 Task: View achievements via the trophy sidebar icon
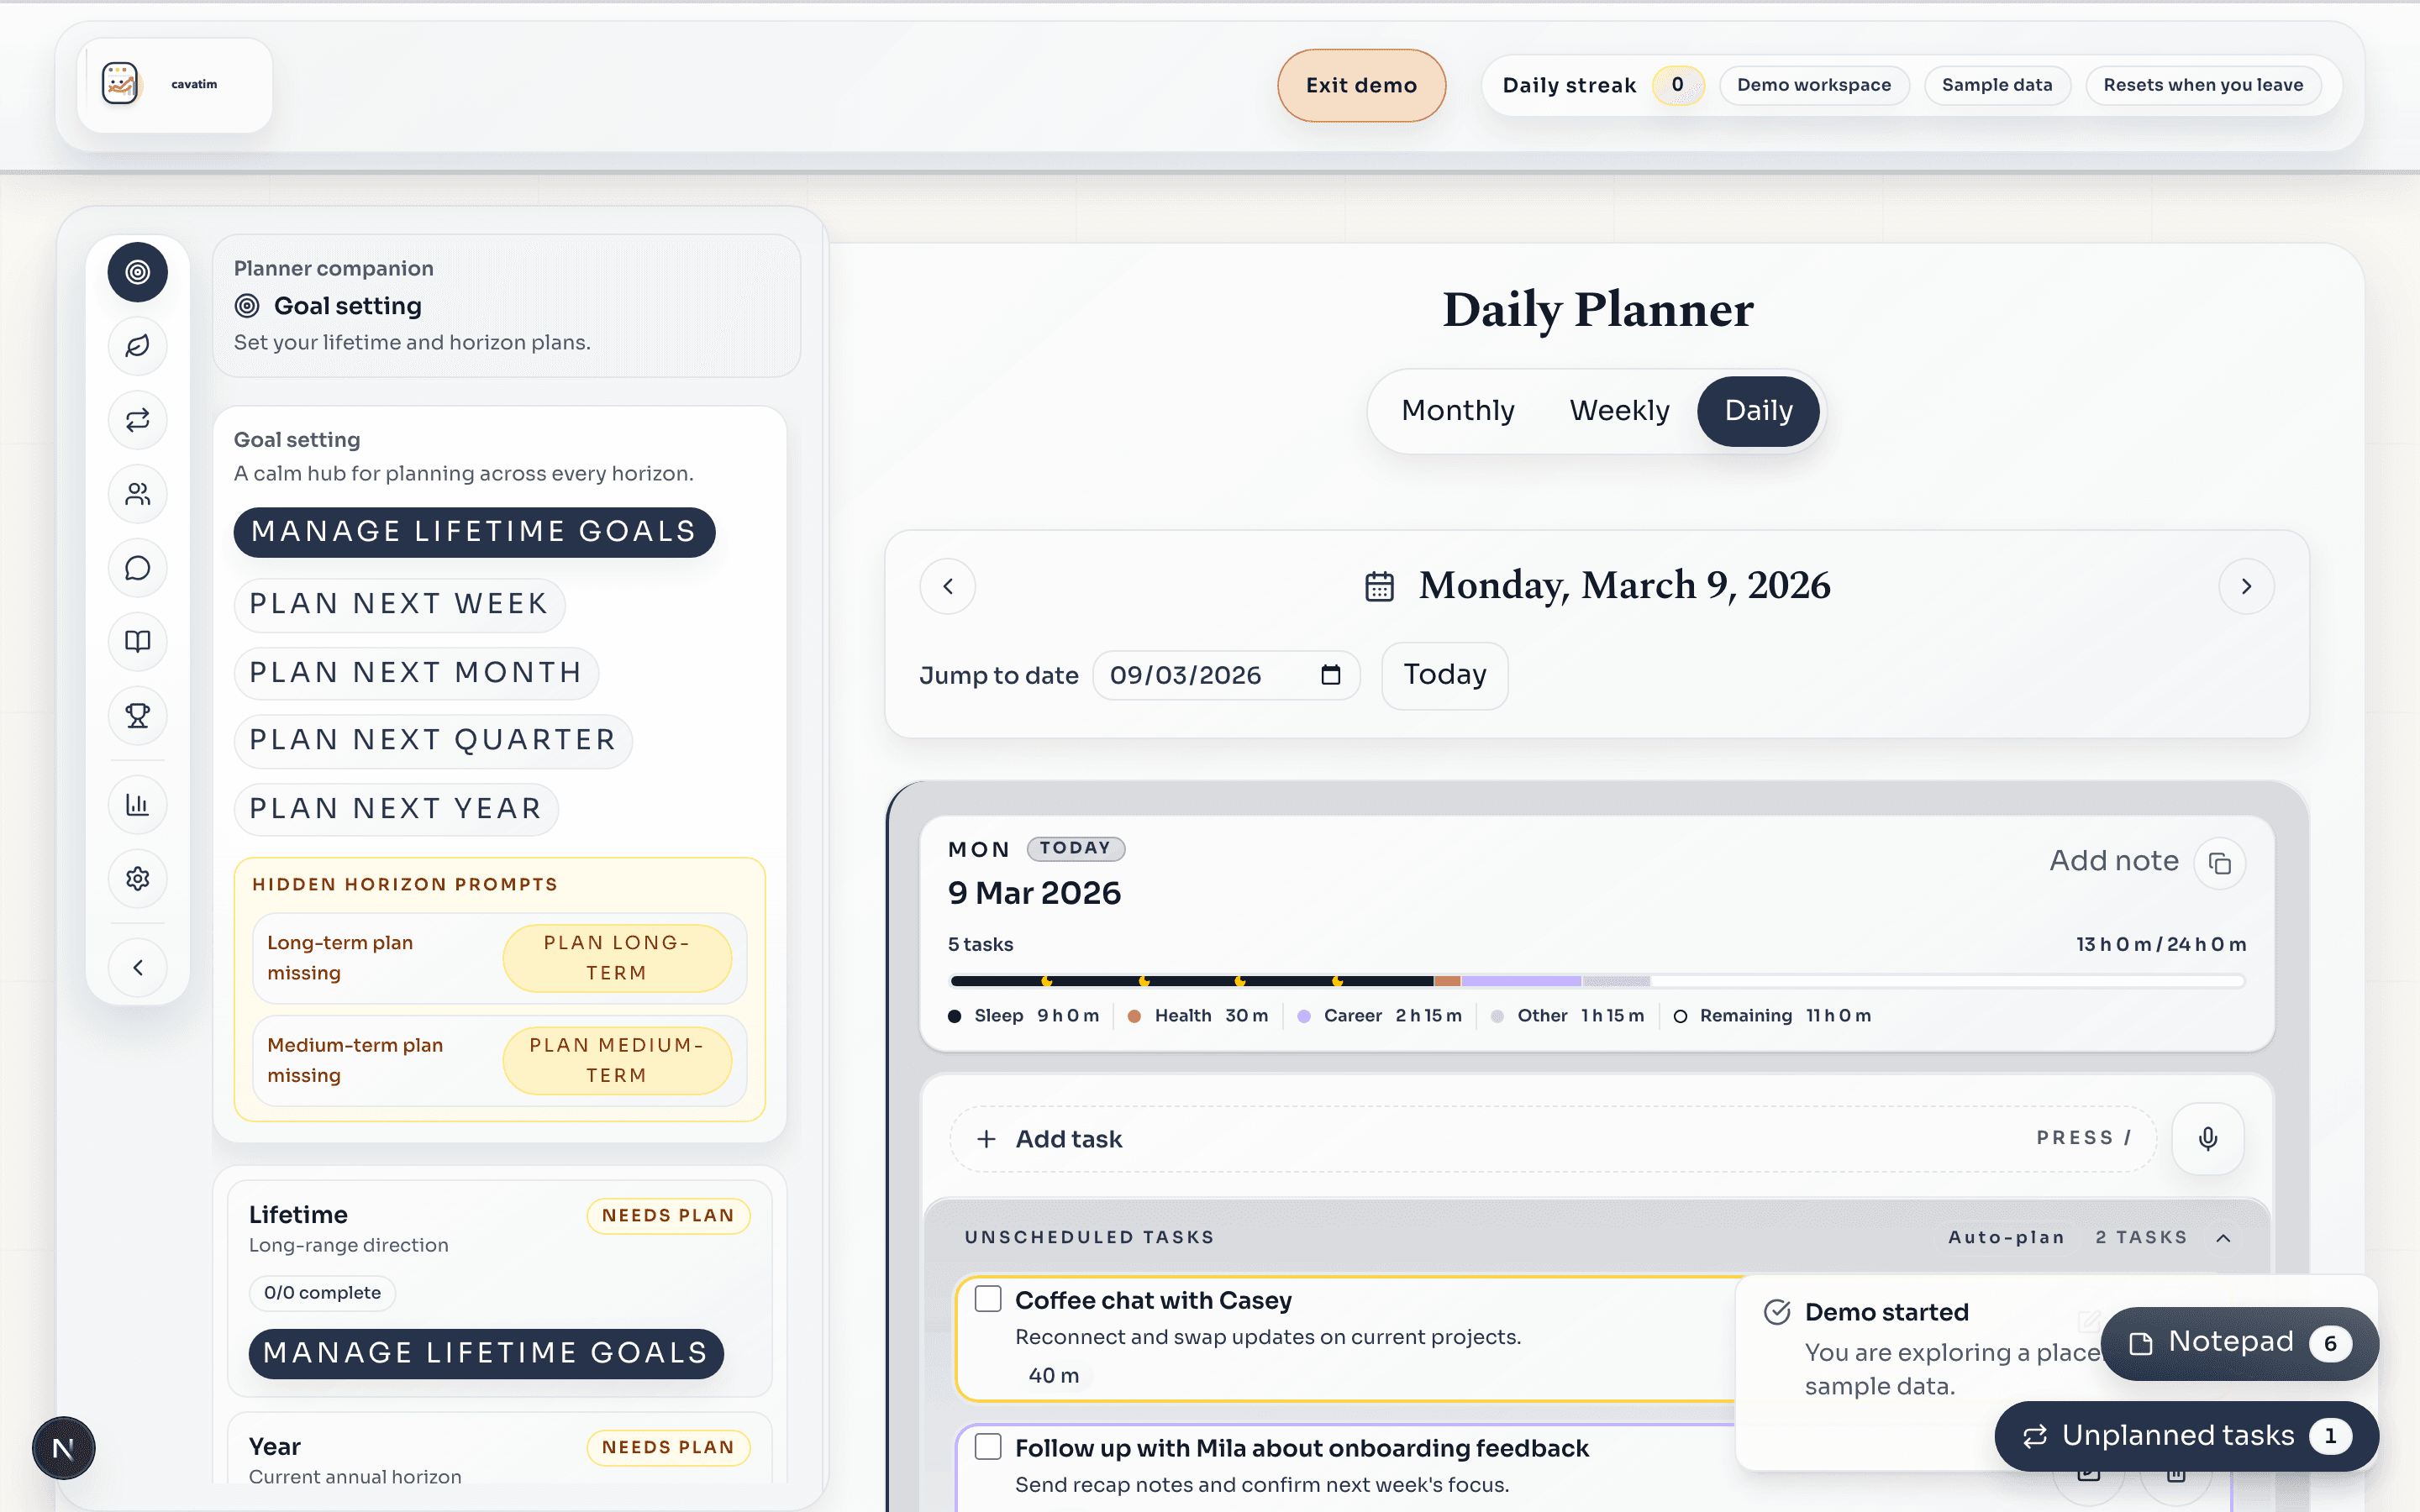pyautogui.click(x=138, y=715)
